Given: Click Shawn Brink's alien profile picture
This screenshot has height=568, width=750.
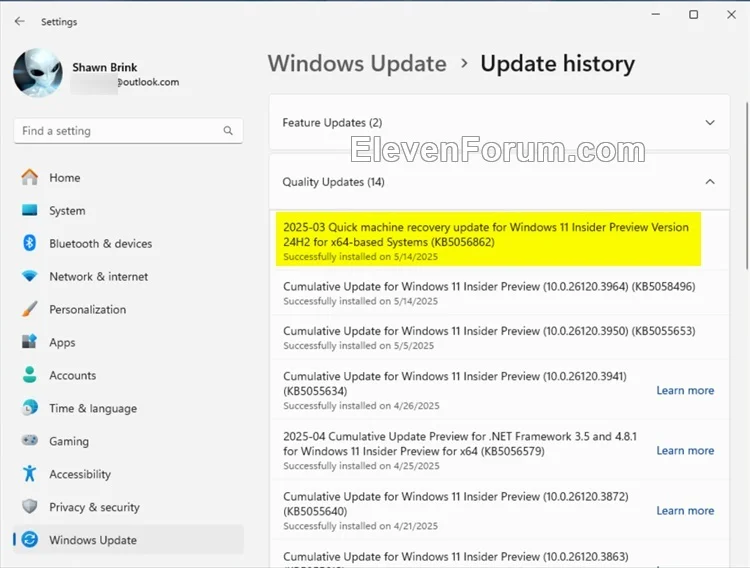Looking at the screenshot, I should click(x=38, y=73).
